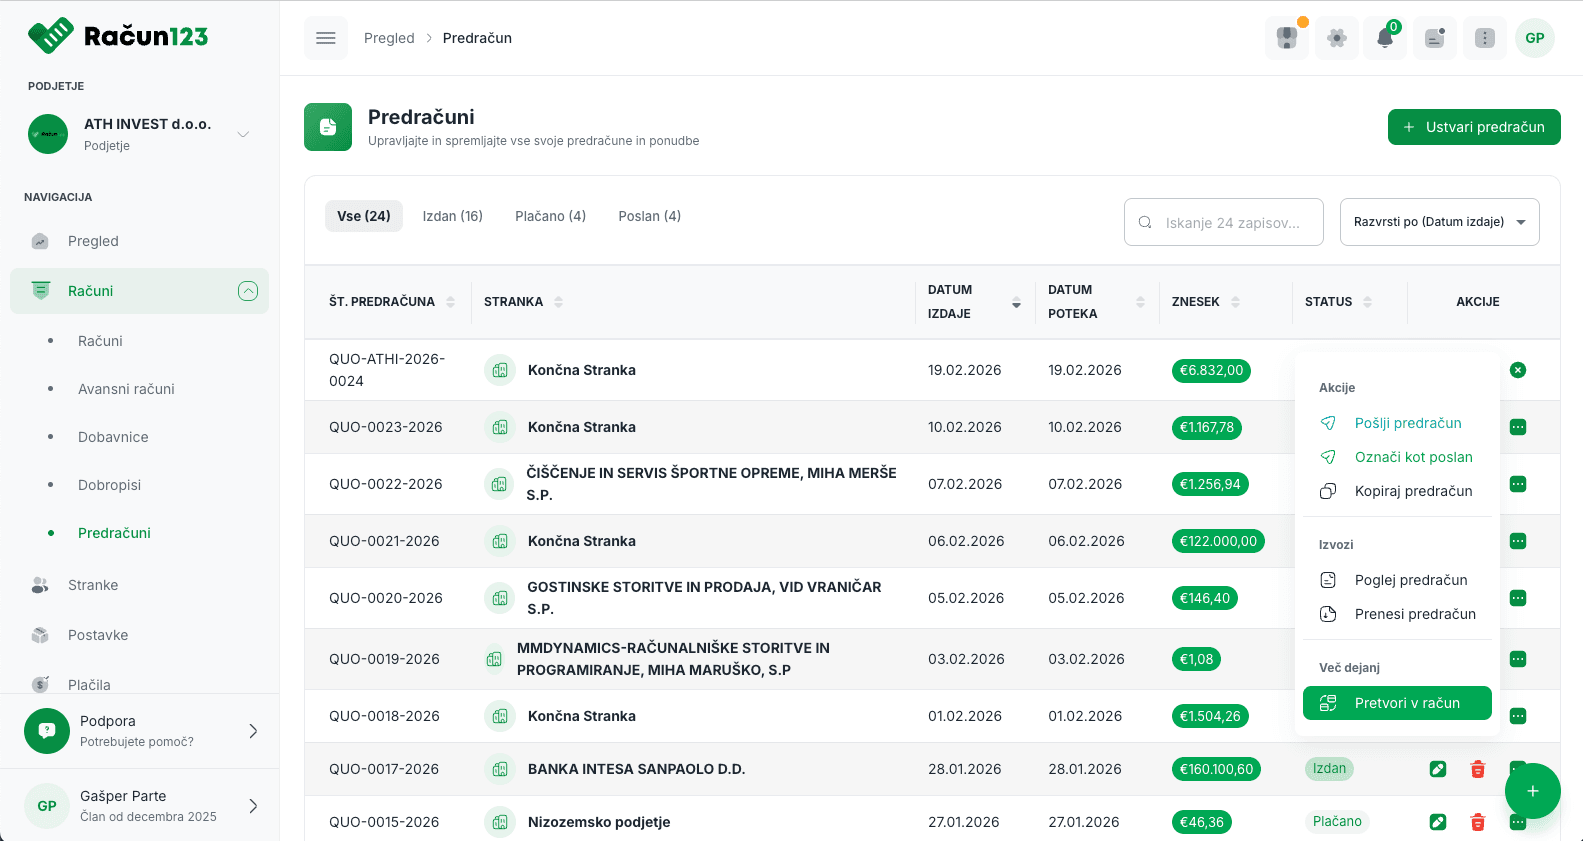Click the vertical dots icon in header
This screenshot has width=1583, height=841.
click(x=1484, y=38)
